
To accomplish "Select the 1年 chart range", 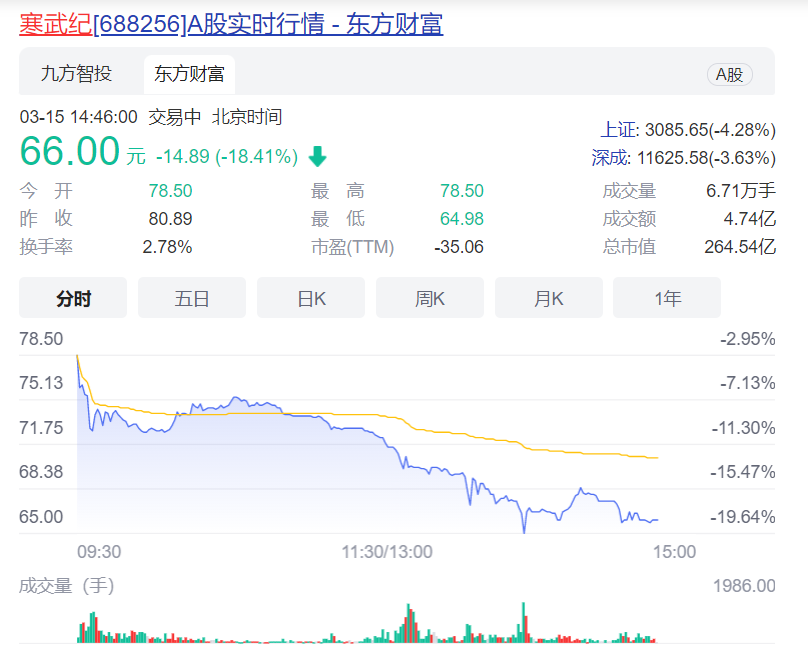I will (x=667, y=298).
